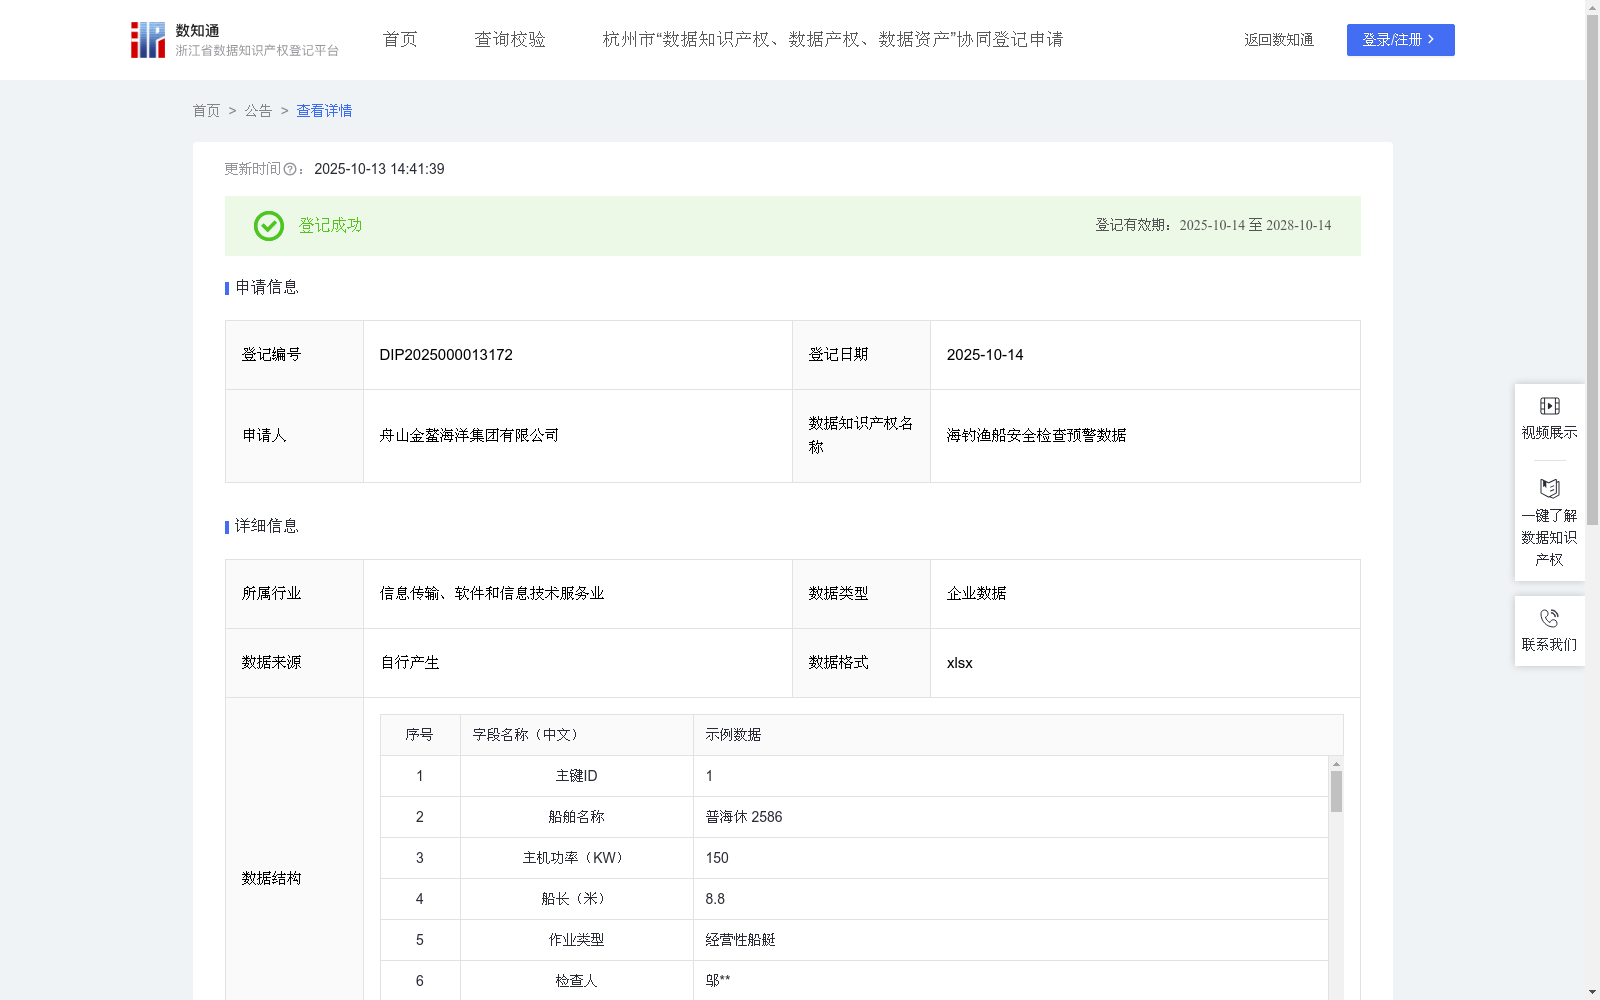Click the sample value 经营性船艇
This screenshot has height=1000, width=1600.
tap(741, 940)
